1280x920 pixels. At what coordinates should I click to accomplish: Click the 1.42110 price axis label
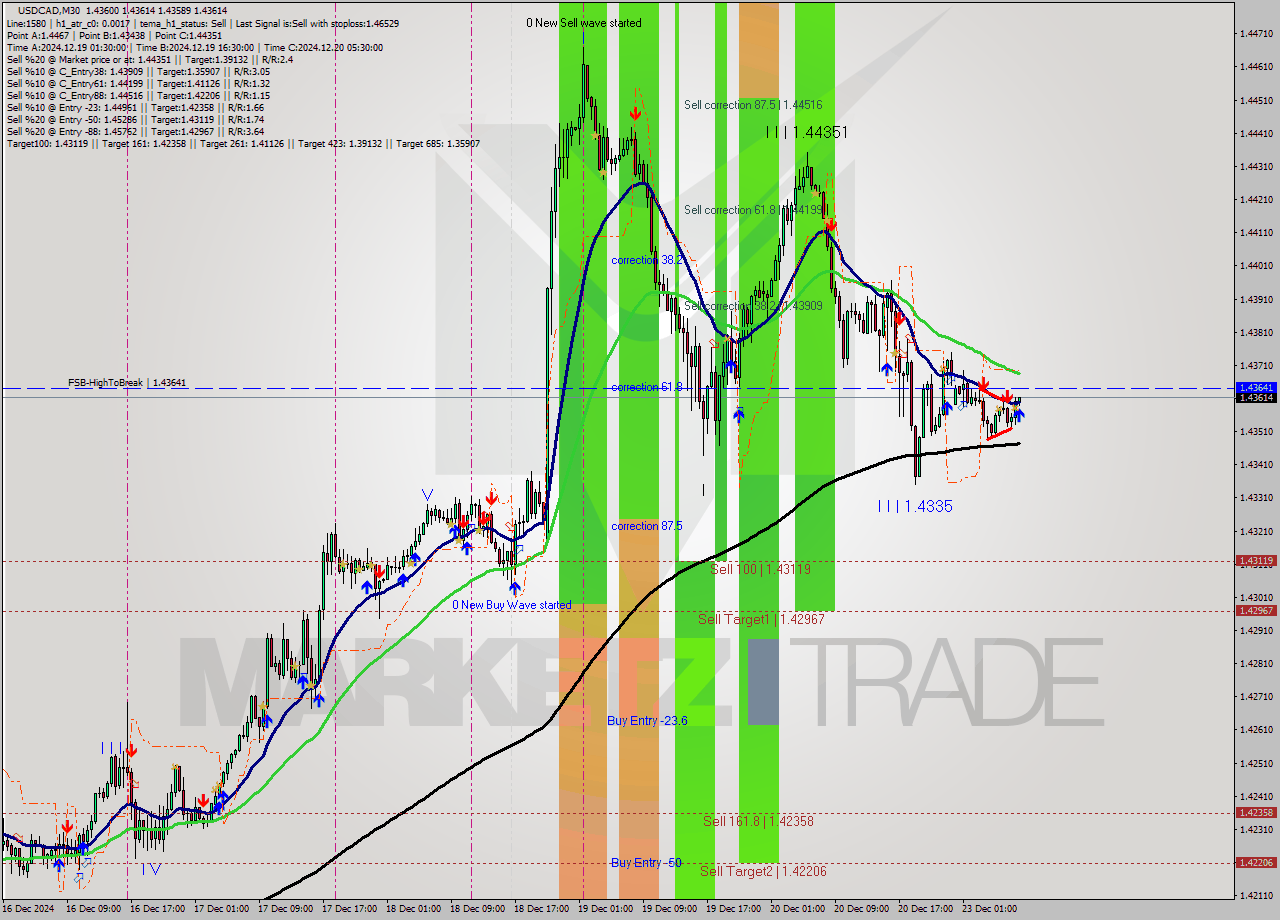click(1256, 895)
